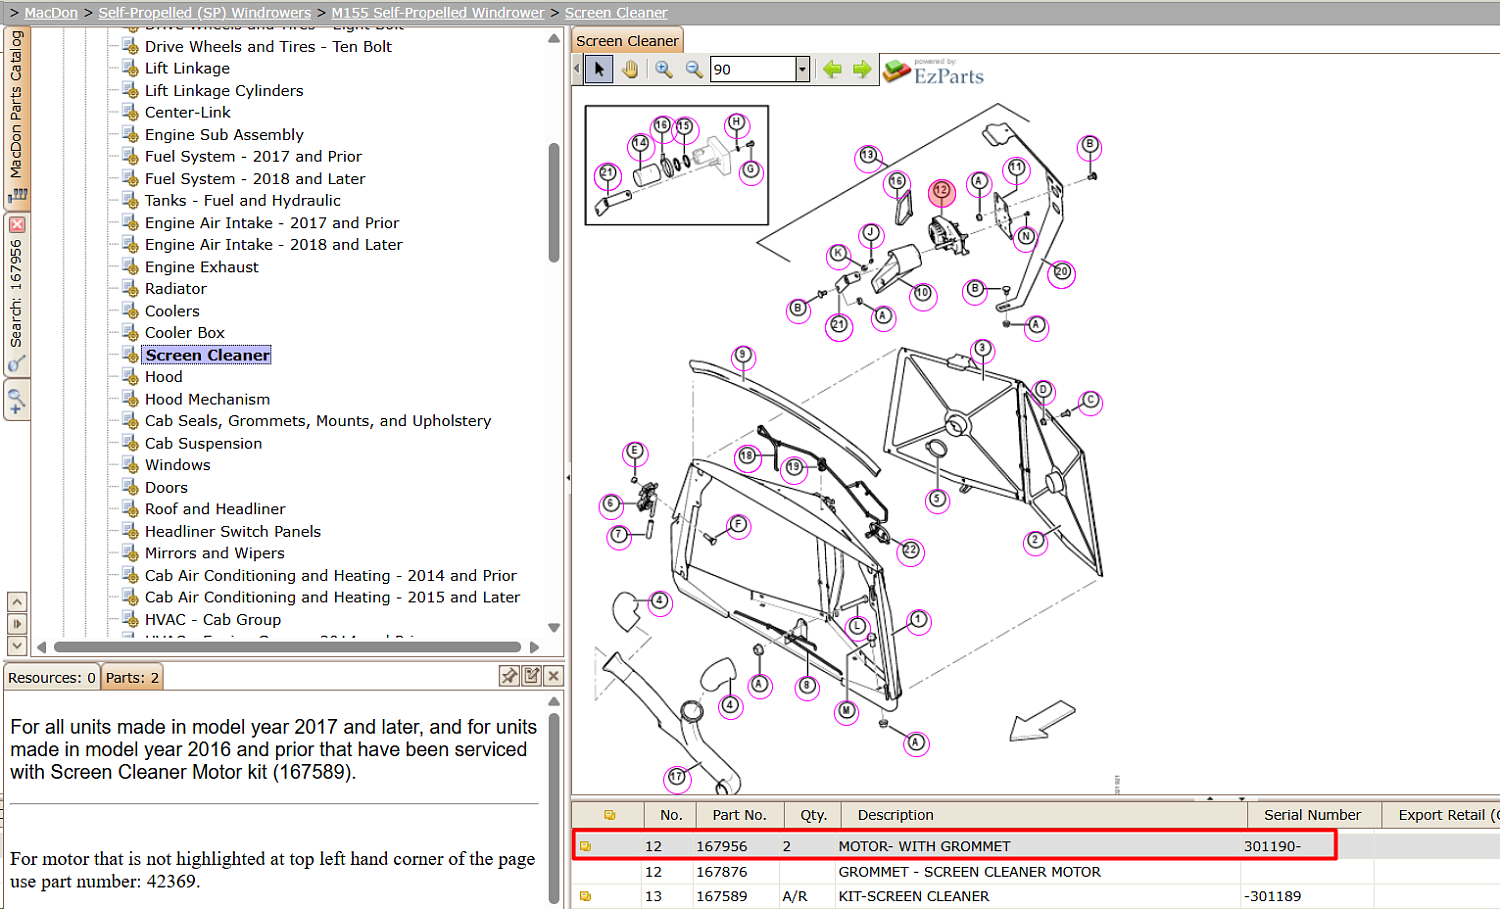Open the new search magnifier tab
This screenshot has height=909, width=1500.
coord(17,401)
